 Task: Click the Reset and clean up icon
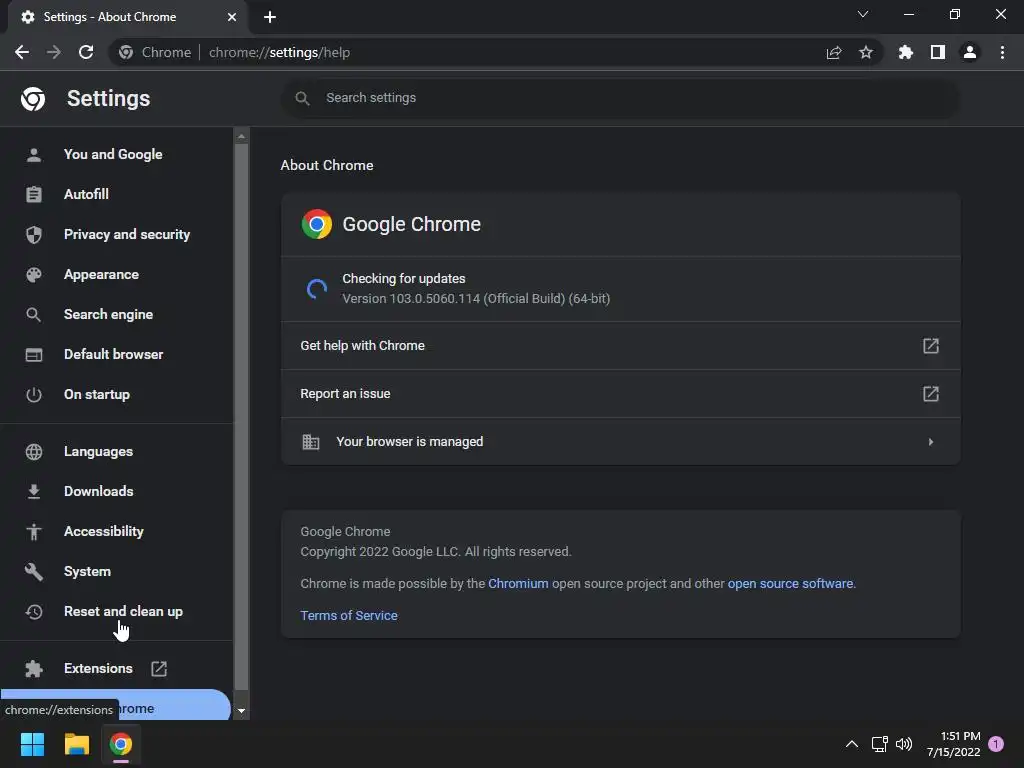[33, 612]
